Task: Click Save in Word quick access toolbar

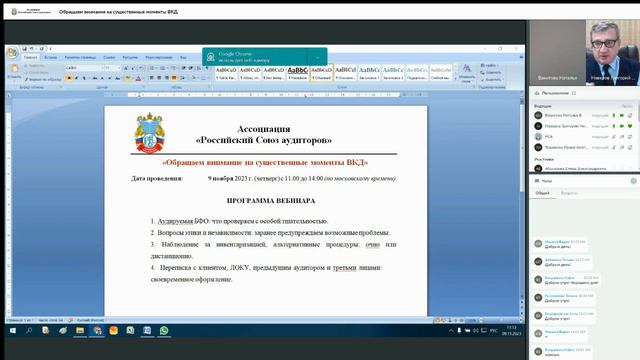Action: (24, 49)
